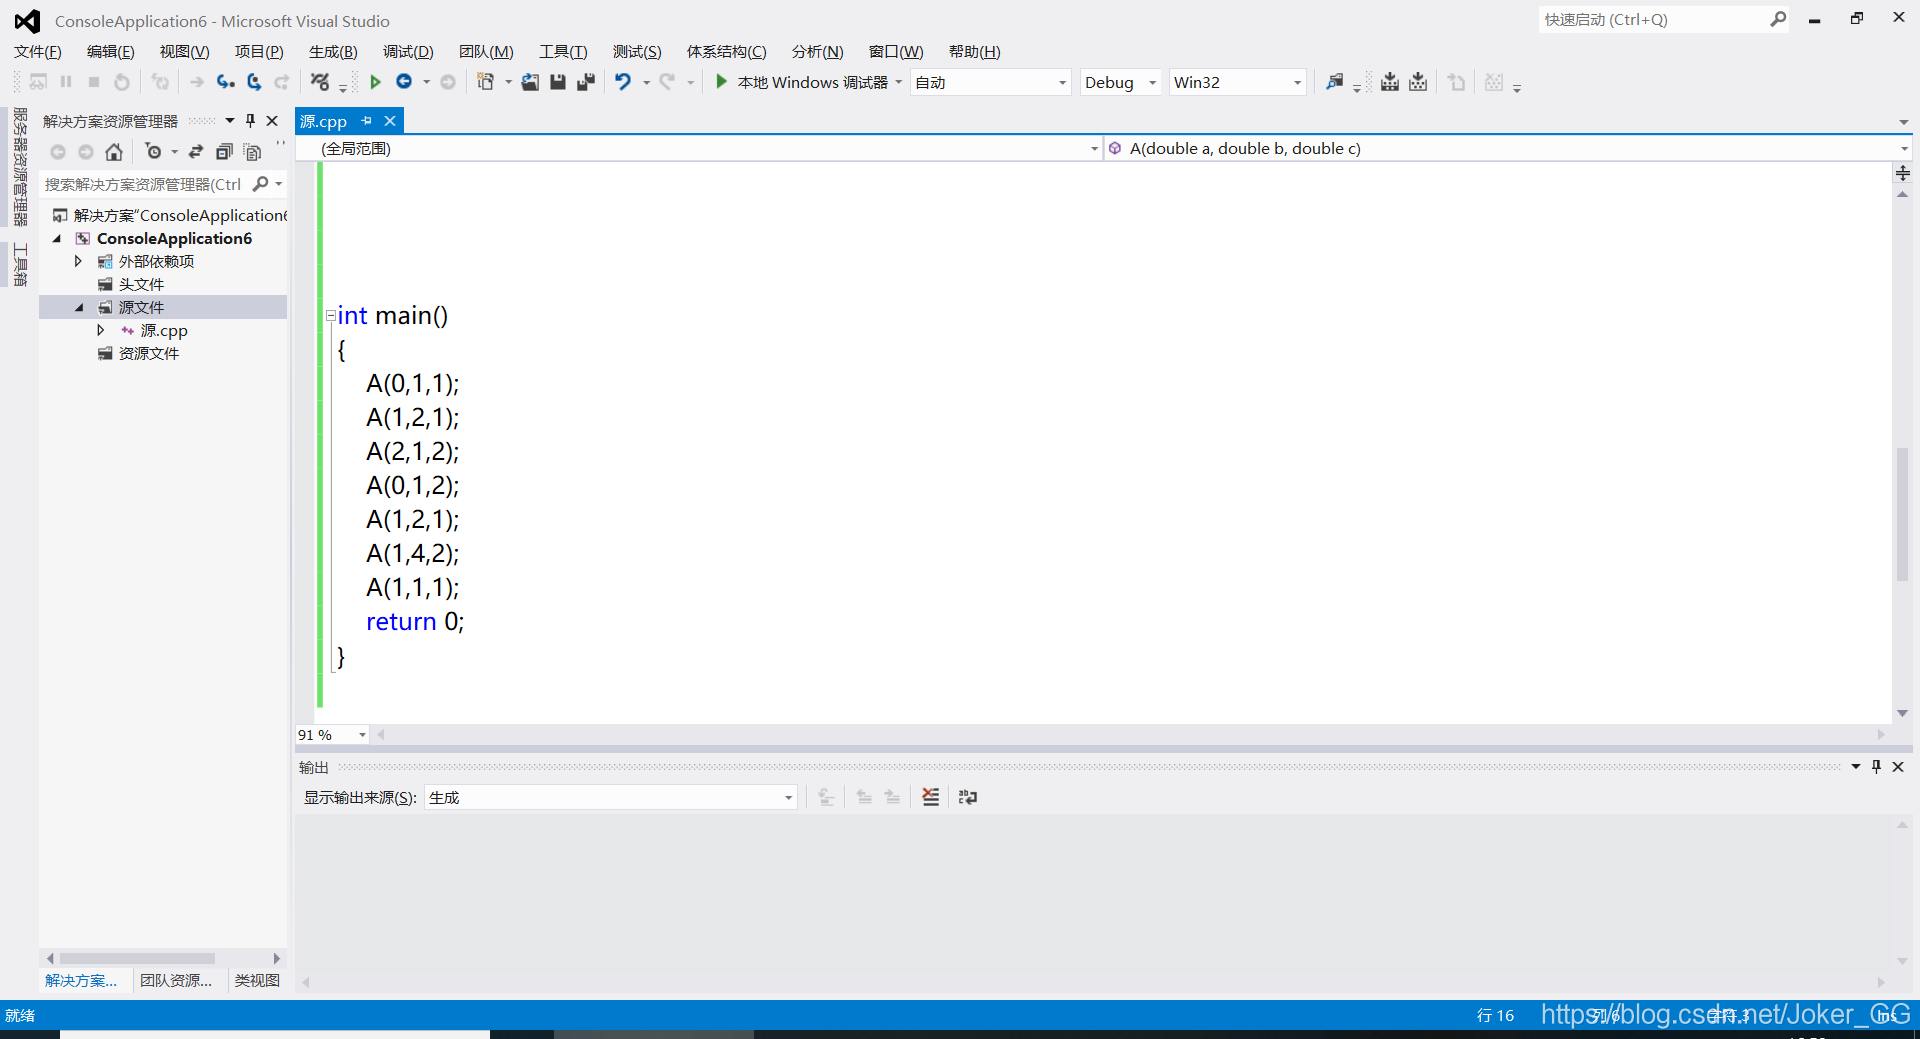The width and height of the screenshot is (1920, 1039).
Task: Open the 调试(D) debug menu
Action: pos(408,51)
